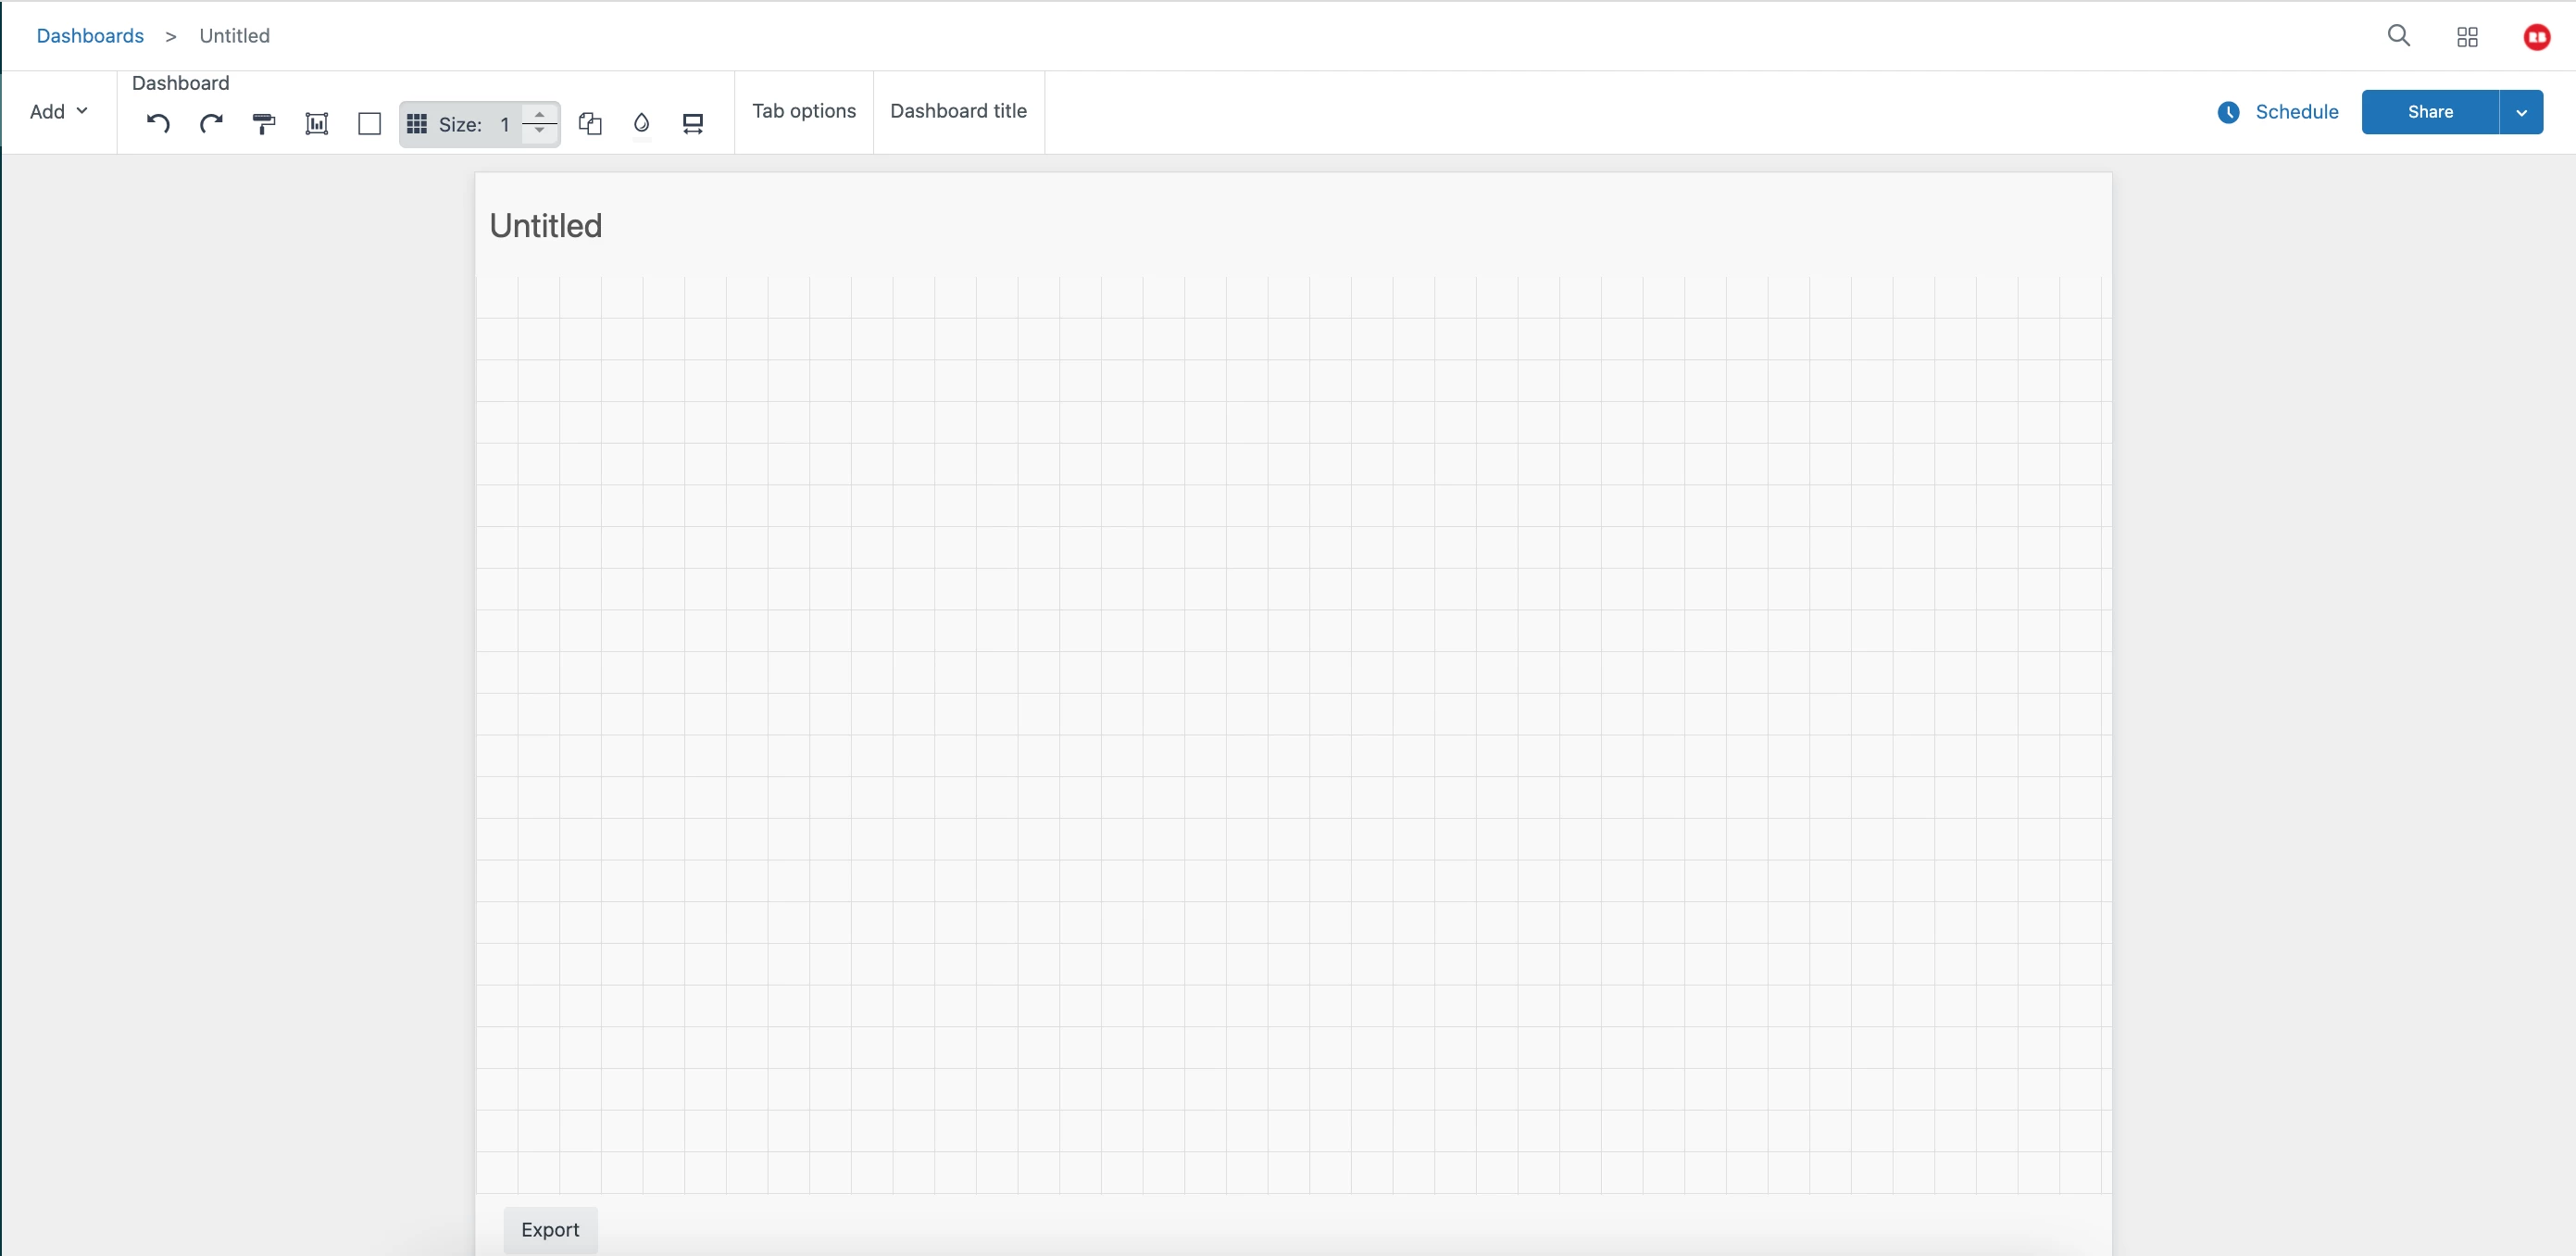Image resolution: width=2576 pixels, height=1256 pixels.
Task: Click the blue Share button
Action: click(2429, 112)
